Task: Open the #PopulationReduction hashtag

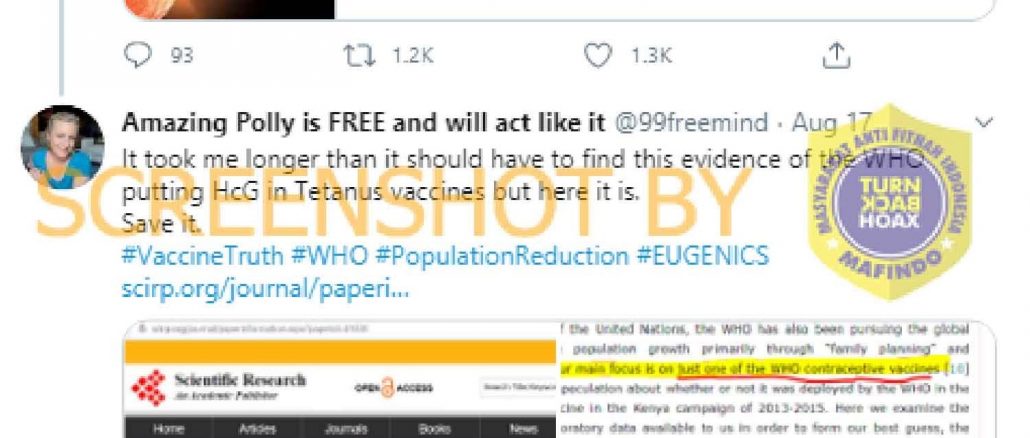Action: tap(502, 255)
